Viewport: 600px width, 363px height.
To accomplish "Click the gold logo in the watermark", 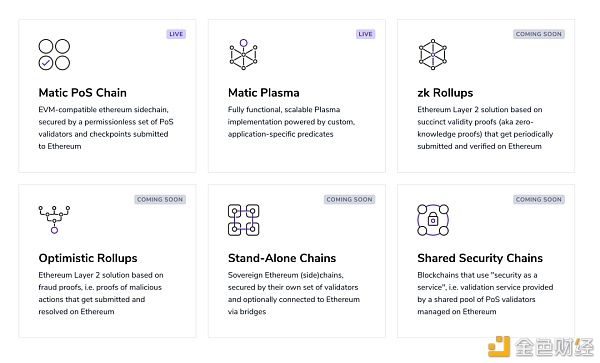I will click(x=499, y=347).
